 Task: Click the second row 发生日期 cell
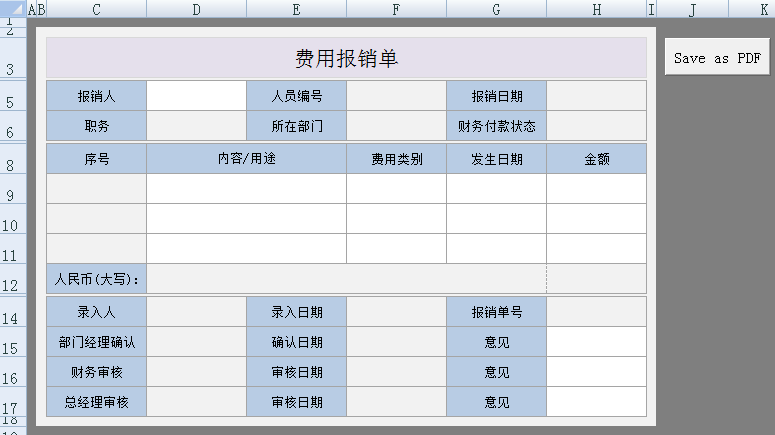[496, 218]
